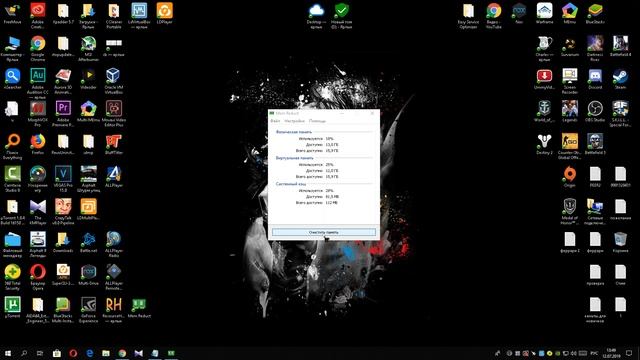Viewport: 640px width, 360px height.
Task: Select the GeForce Experience icon
Action: coord(88,309)
